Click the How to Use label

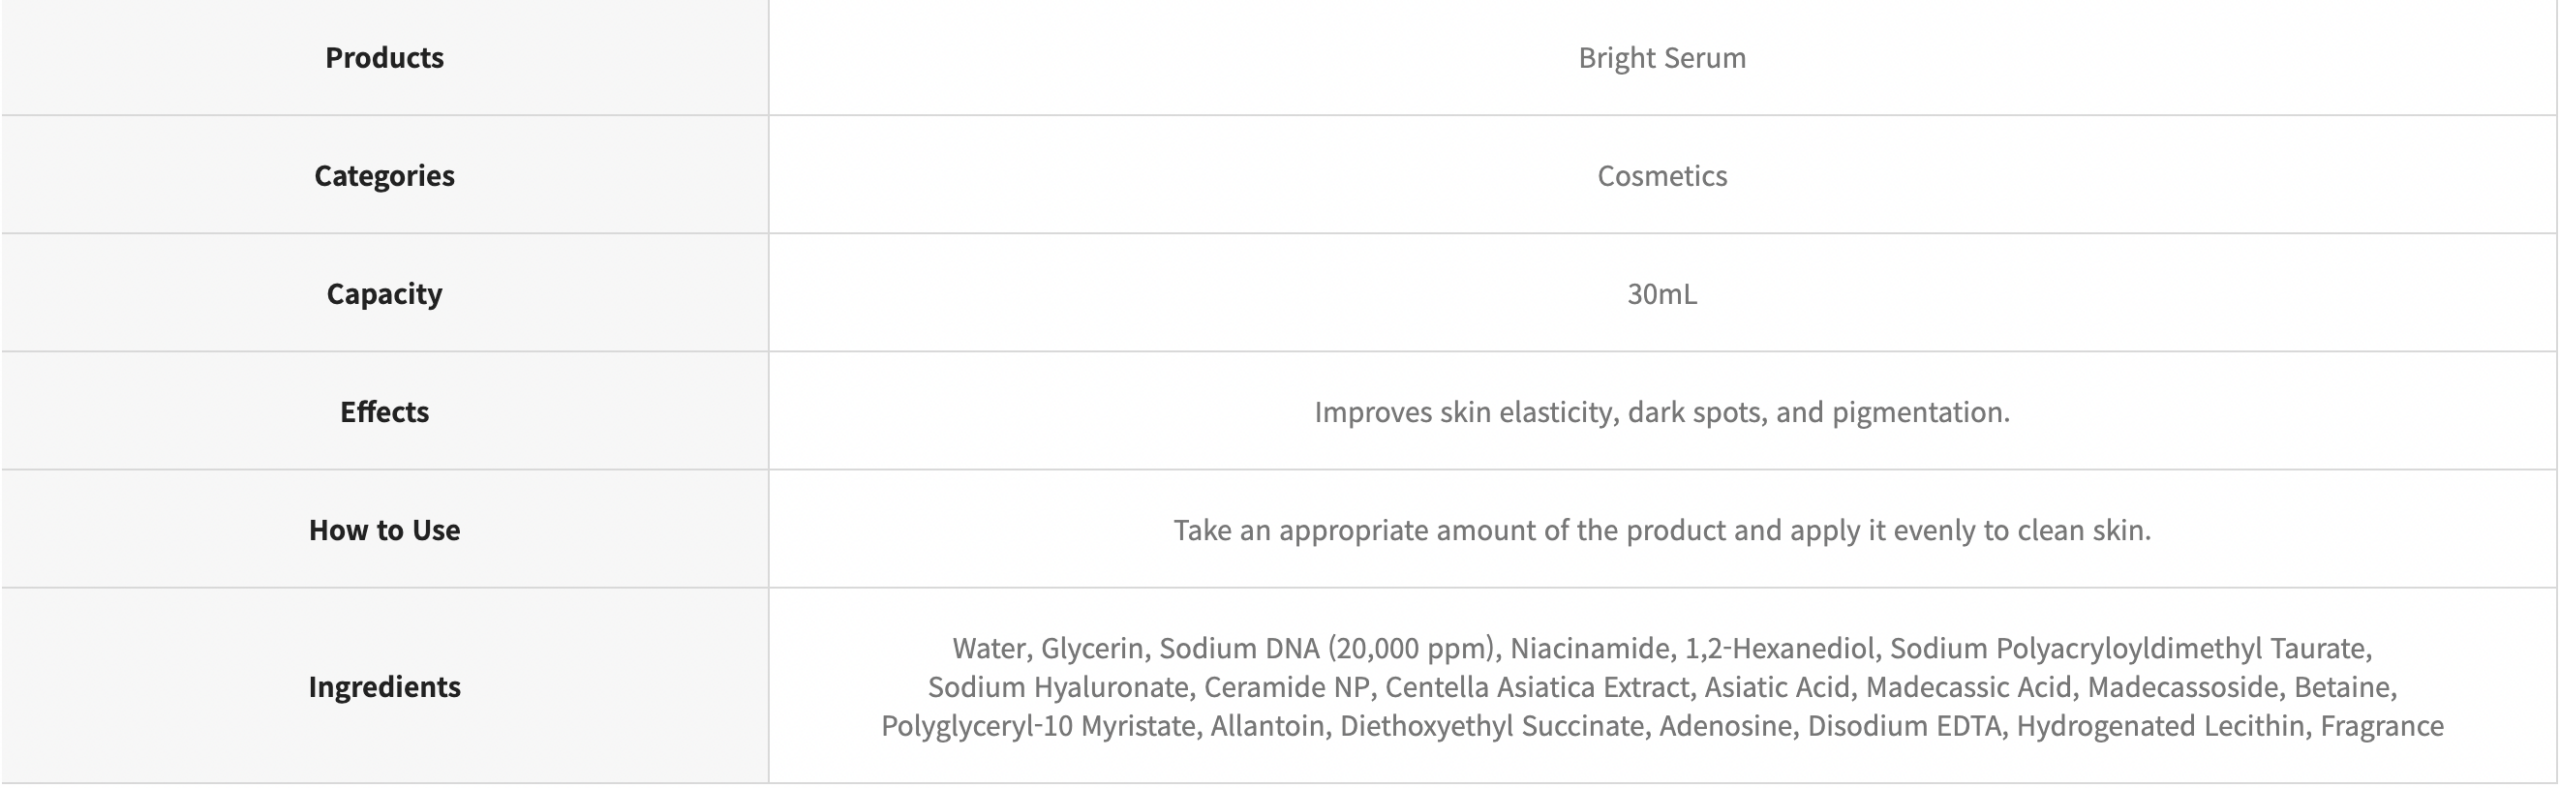(x=384, y=530)
